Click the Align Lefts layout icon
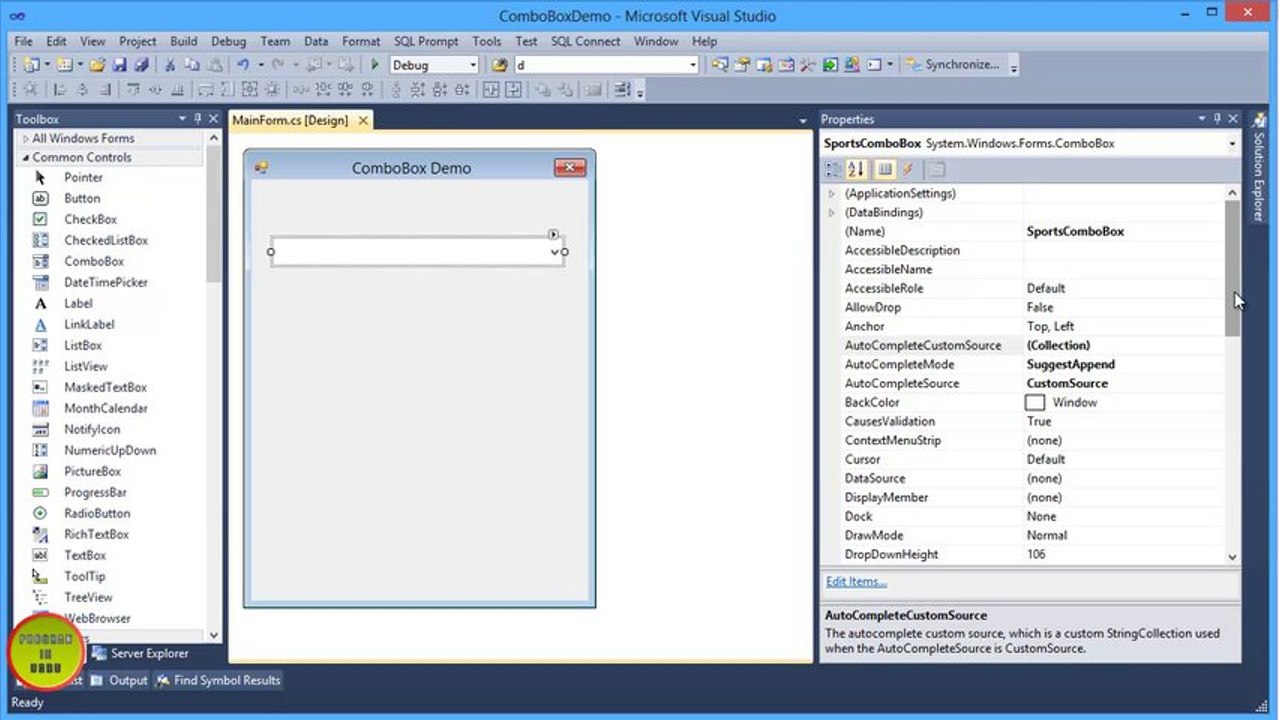Image resolution: width=1279 pixels, height=720 pixels. tap(59, 90)
